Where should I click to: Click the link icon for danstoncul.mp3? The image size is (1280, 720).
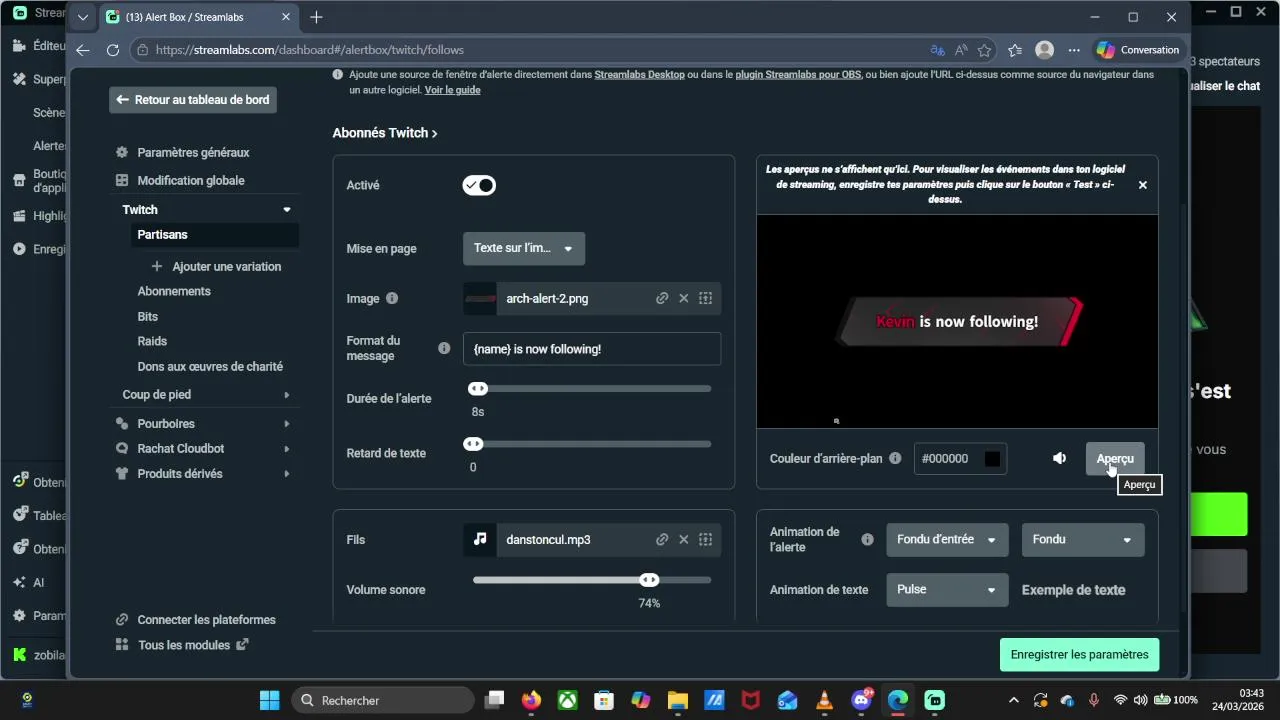[x=662, y=539]
